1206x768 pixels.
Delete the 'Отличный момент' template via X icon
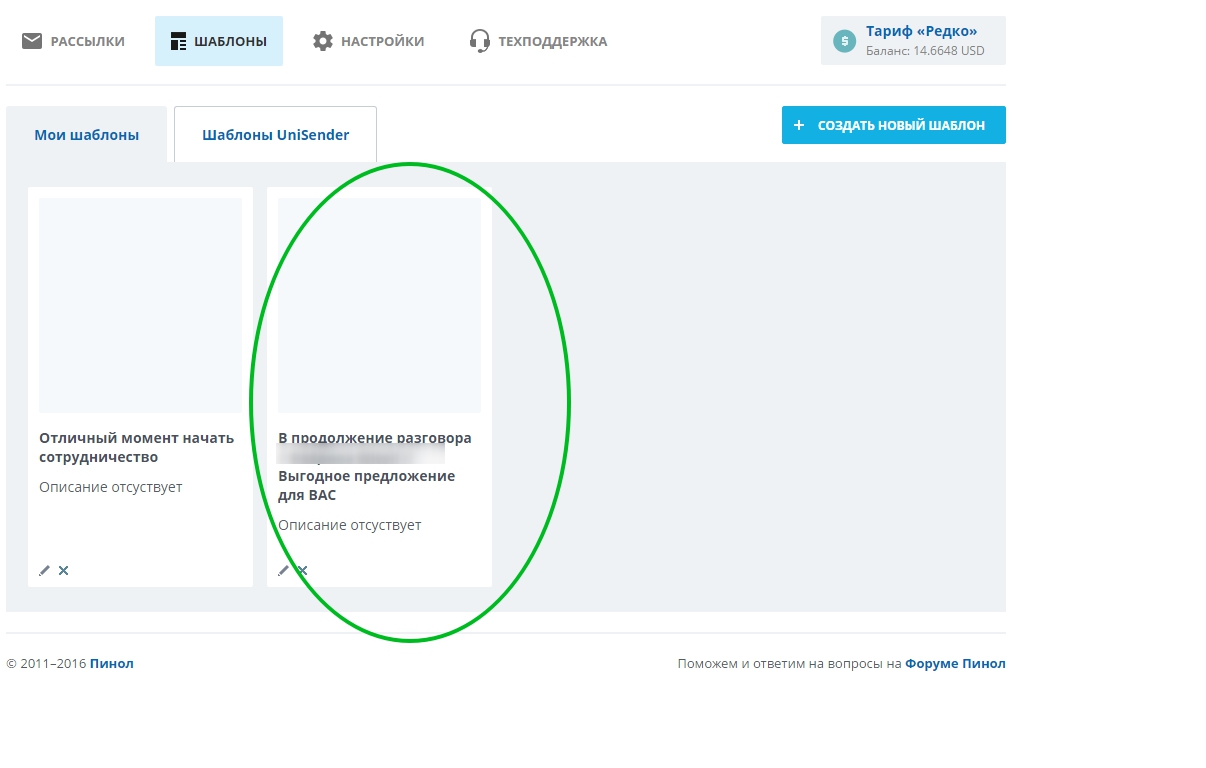coord(64,571)
